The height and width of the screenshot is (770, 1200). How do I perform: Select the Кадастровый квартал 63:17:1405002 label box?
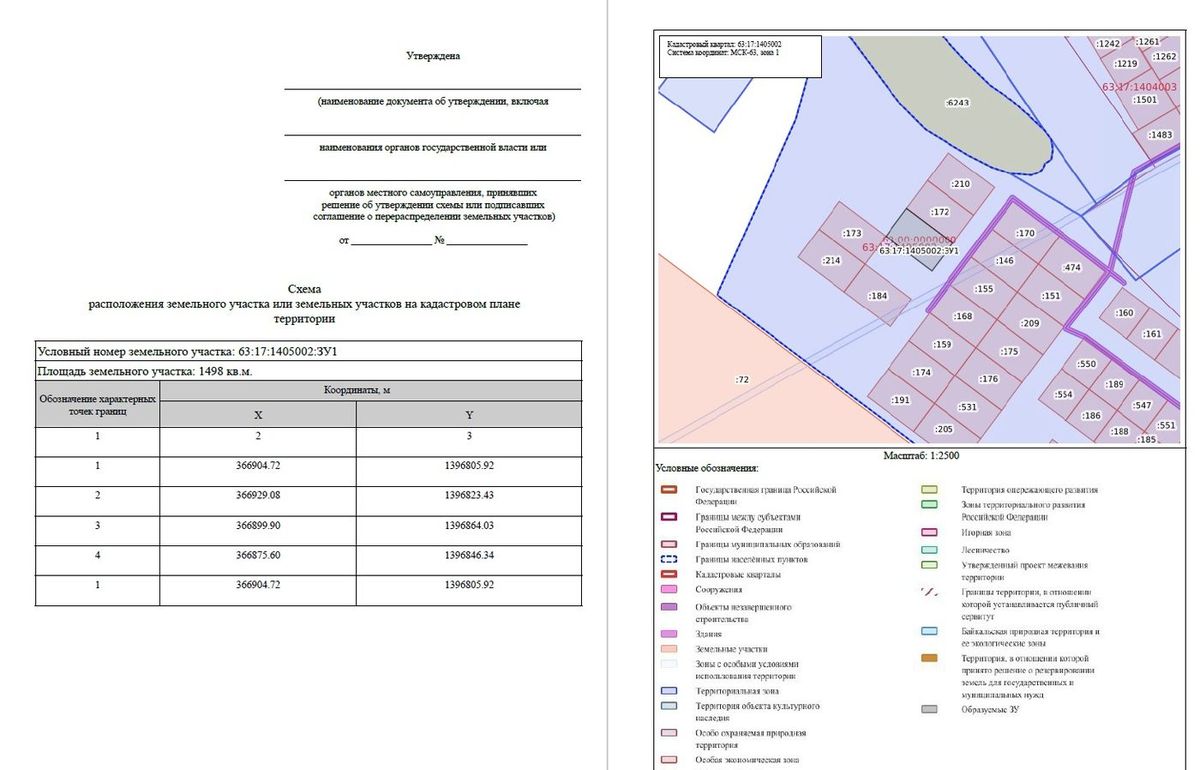tap(739, 57)
